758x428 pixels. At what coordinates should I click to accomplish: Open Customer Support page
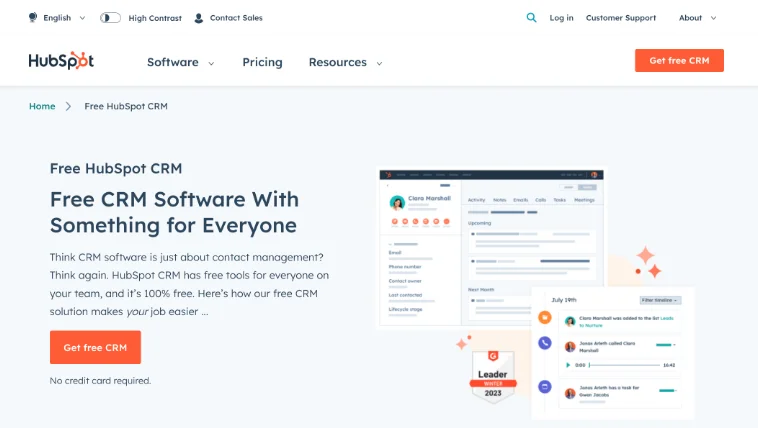(x=621, y=18)
